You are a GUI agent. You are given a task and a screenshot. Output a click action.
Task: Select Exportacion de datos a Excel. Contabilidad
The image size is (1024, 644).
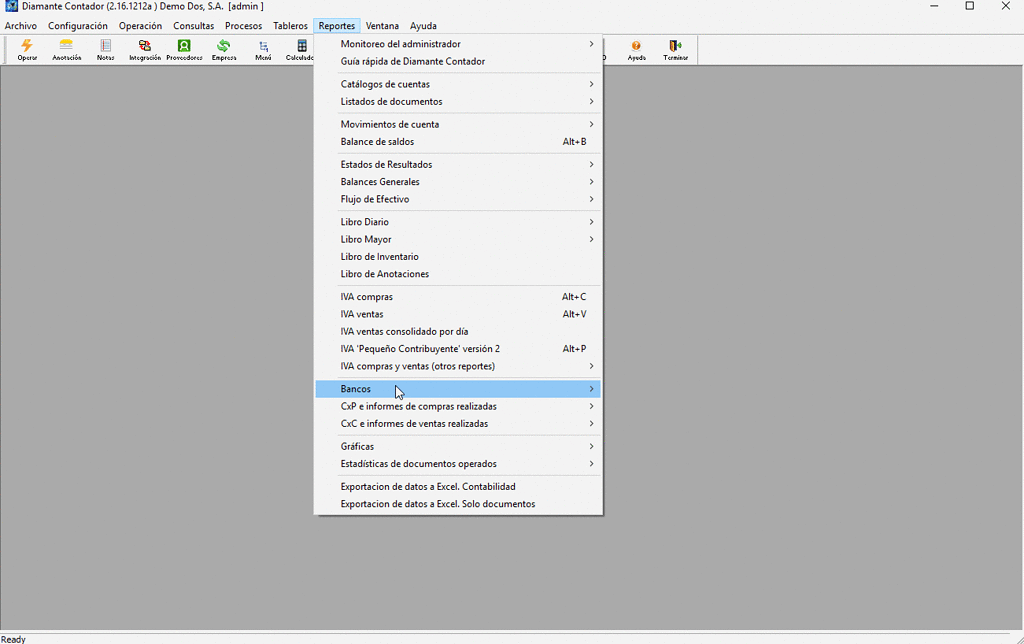click(x=458, y=487)
